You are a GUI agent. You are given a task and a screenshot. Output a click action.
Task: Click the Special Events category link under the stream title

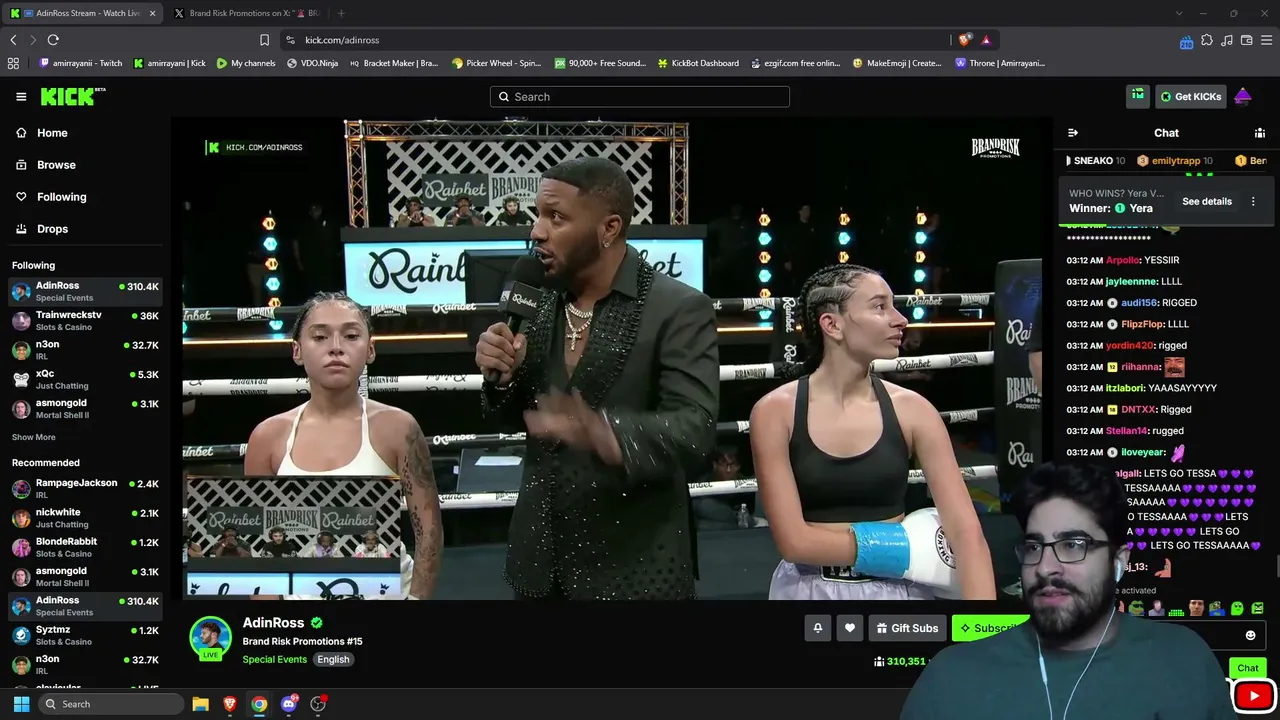(x=275, y=659)
